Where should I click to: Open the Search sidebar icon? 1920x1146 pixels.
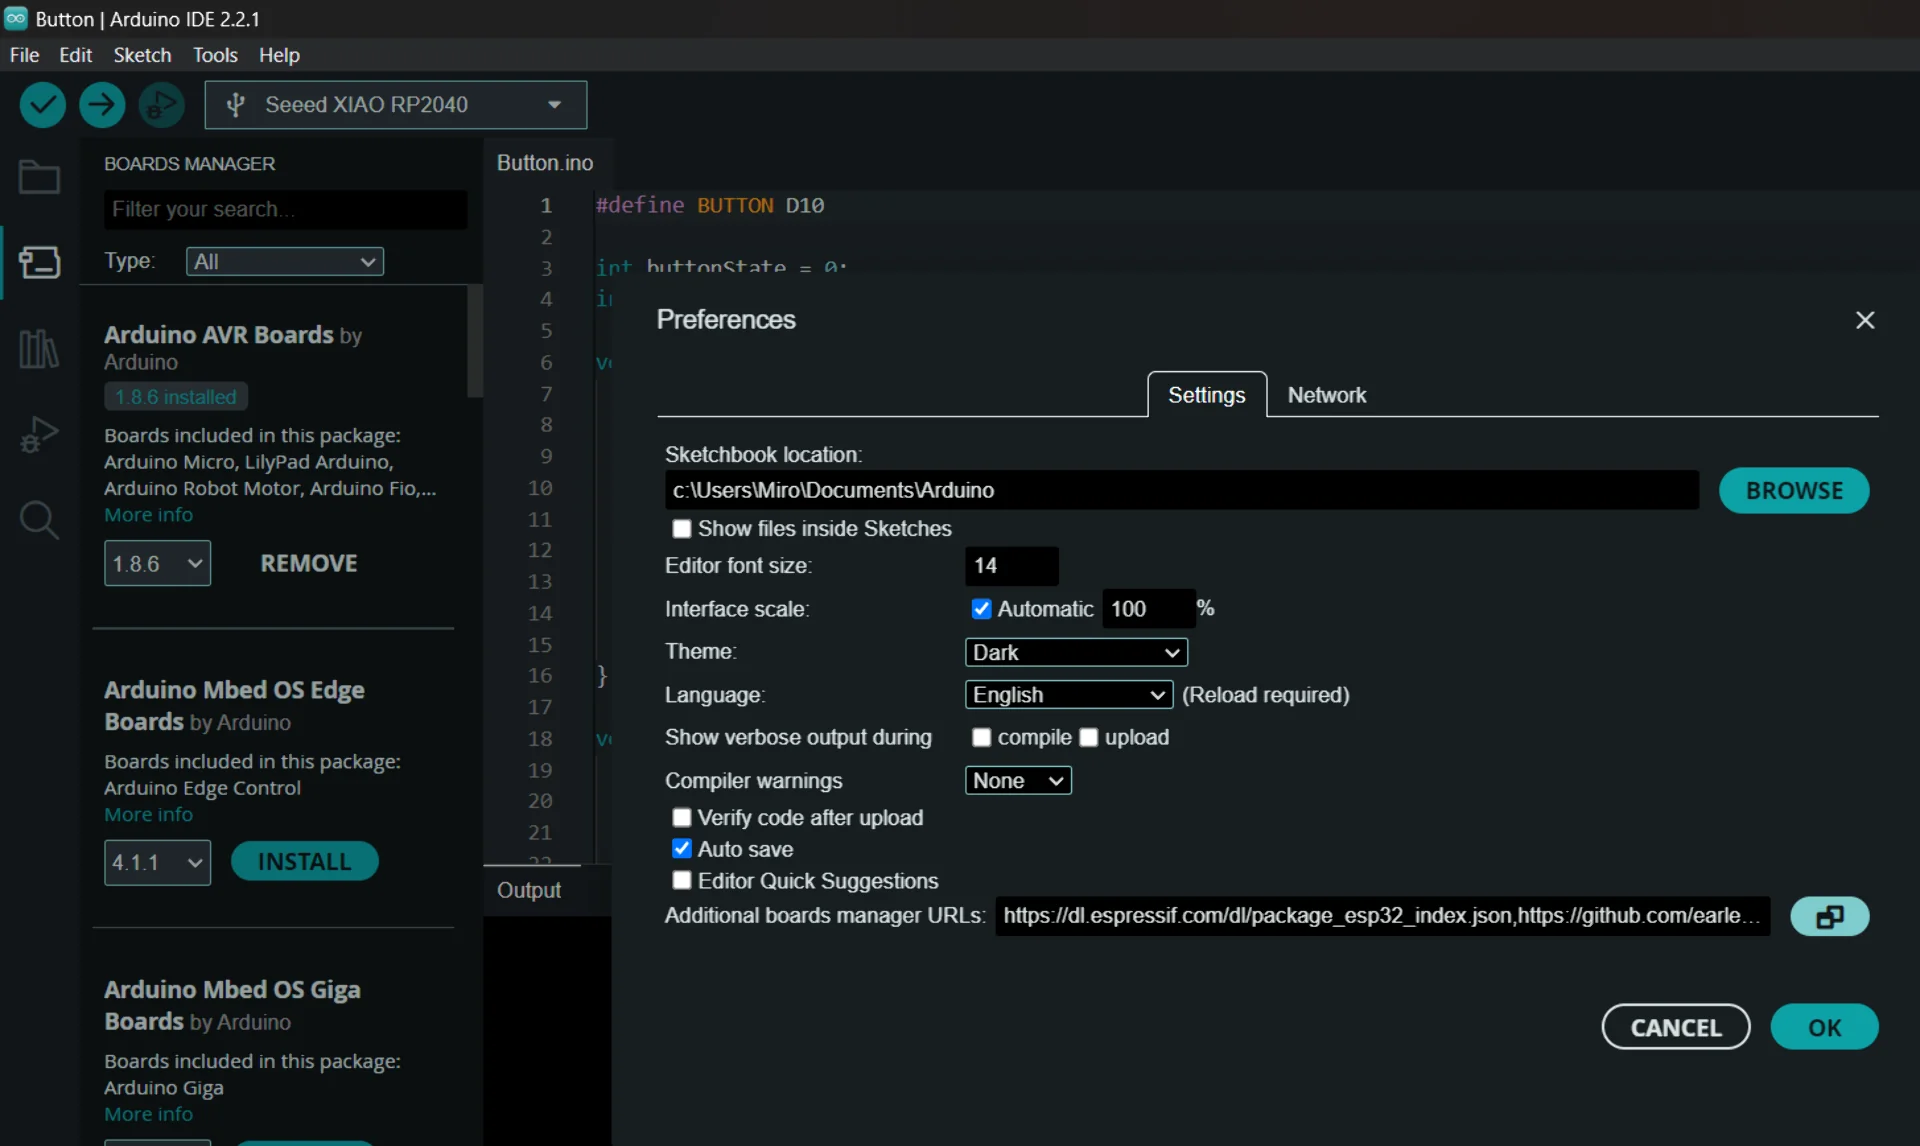coord(39,520)
